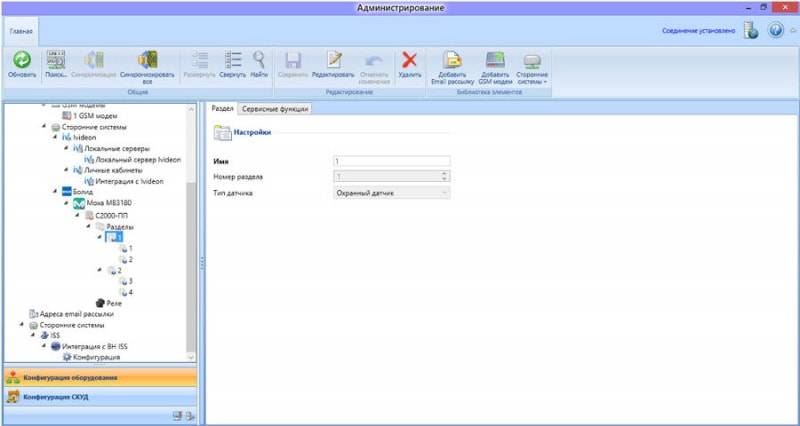This screenshot has width=800, height=426.
Task: Select sensor 4 in the tree
Action: [x=126, y=292]
